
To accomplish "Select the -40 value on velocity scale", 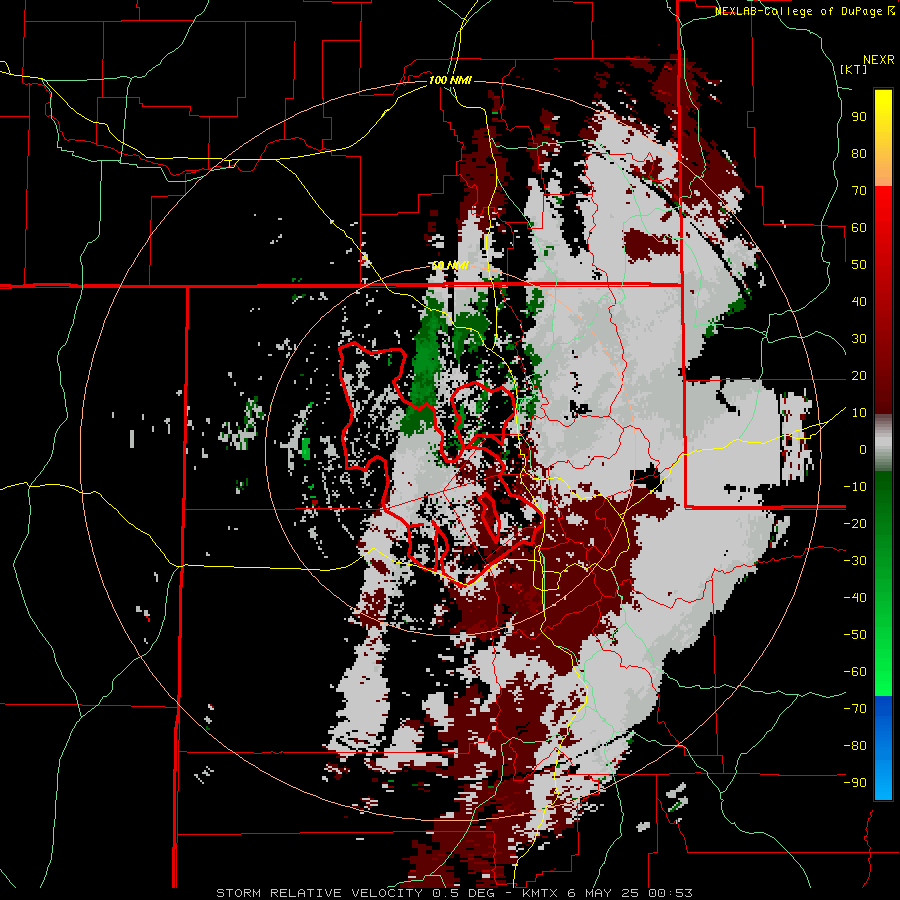I will (x=855, y=598).
